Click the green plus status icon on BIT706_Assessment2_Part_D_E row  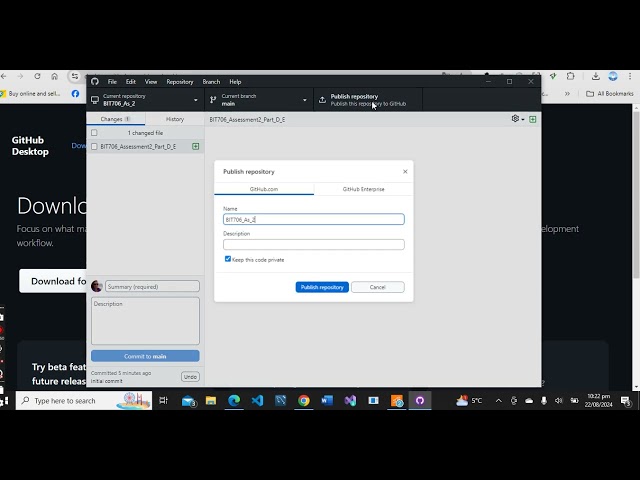196,146
